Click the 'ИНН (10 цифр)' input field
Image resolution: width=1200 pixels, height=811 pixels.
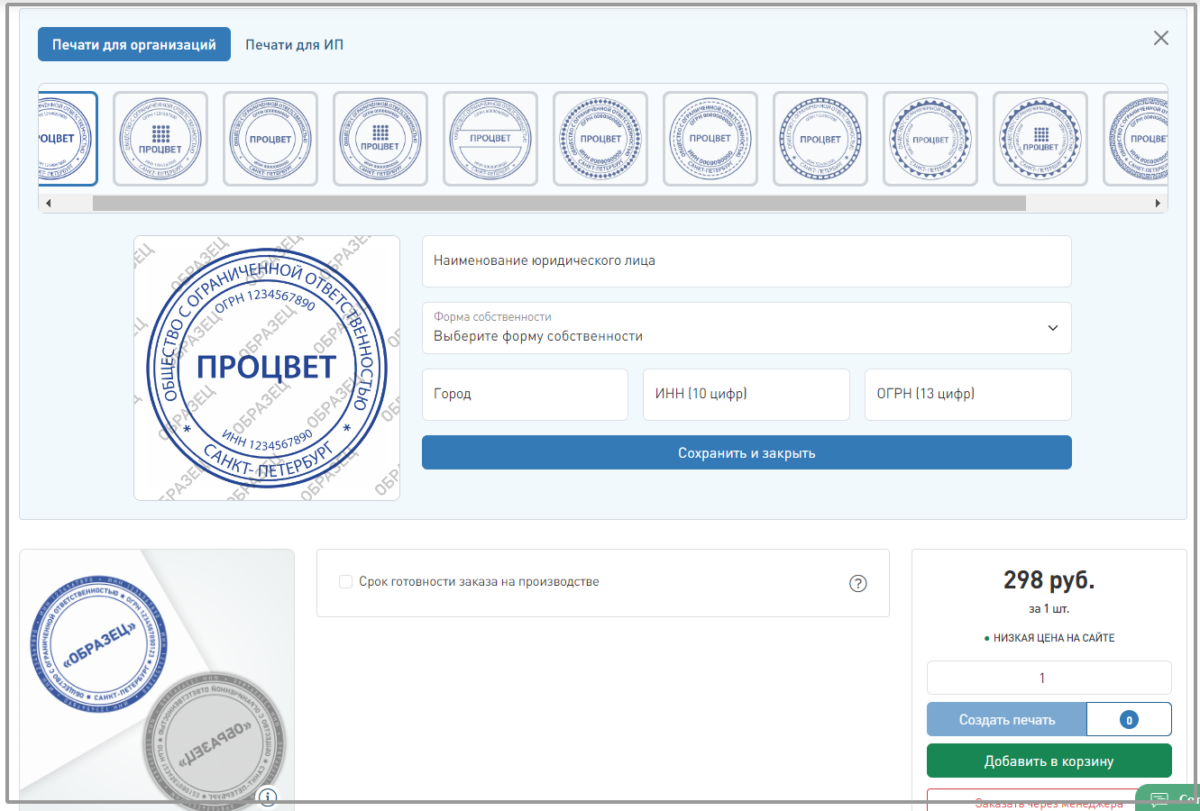tap(746, 394)
